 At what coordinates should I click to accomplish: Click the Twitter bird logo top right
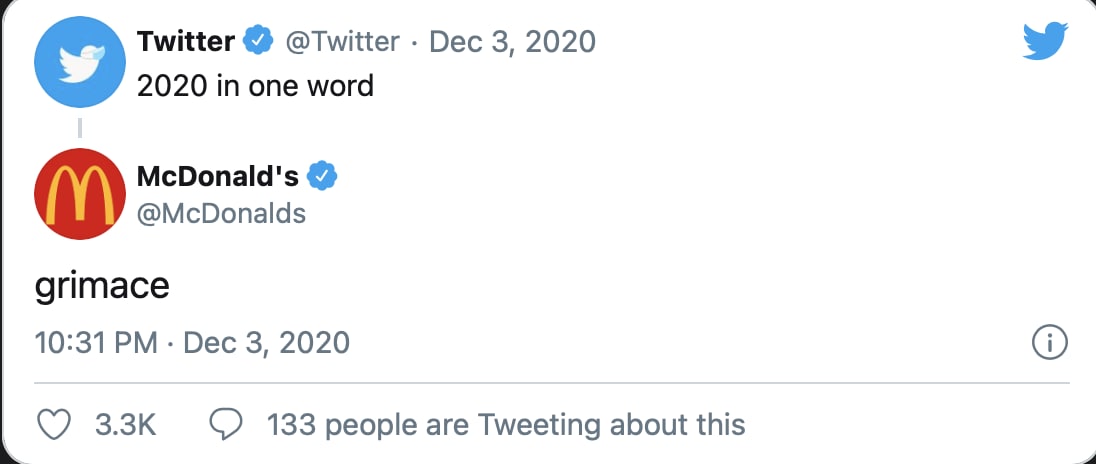click(x=1045, y=41)
